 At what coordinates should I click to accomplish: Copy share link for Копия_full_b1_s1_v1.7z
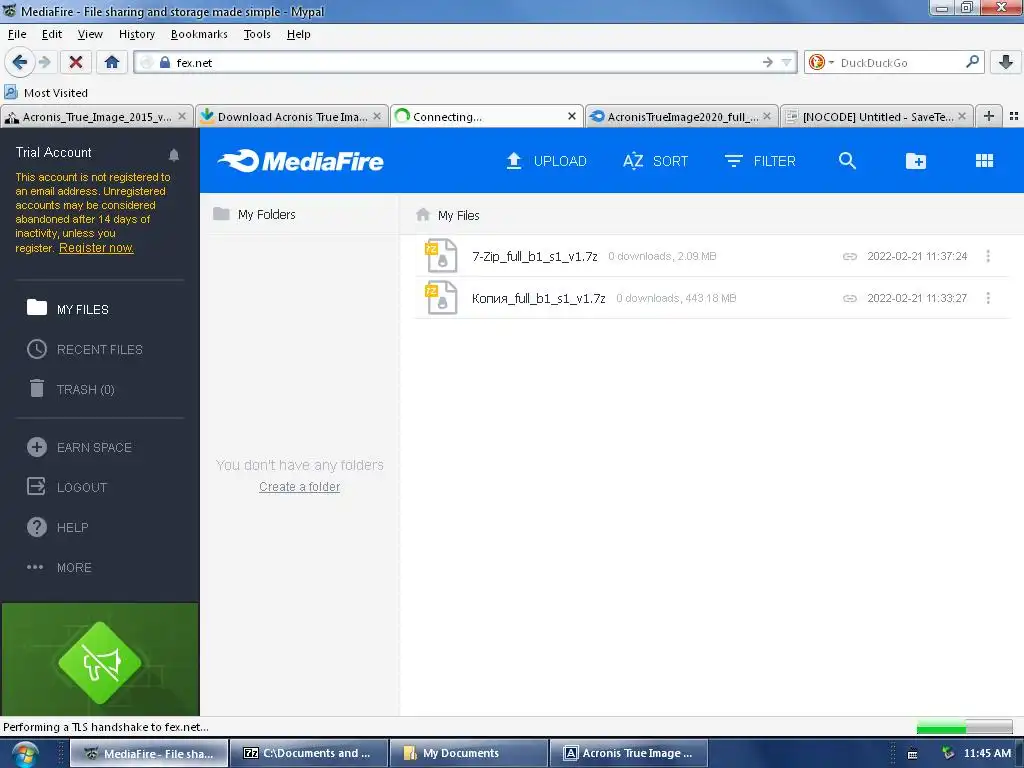point(850,298)
